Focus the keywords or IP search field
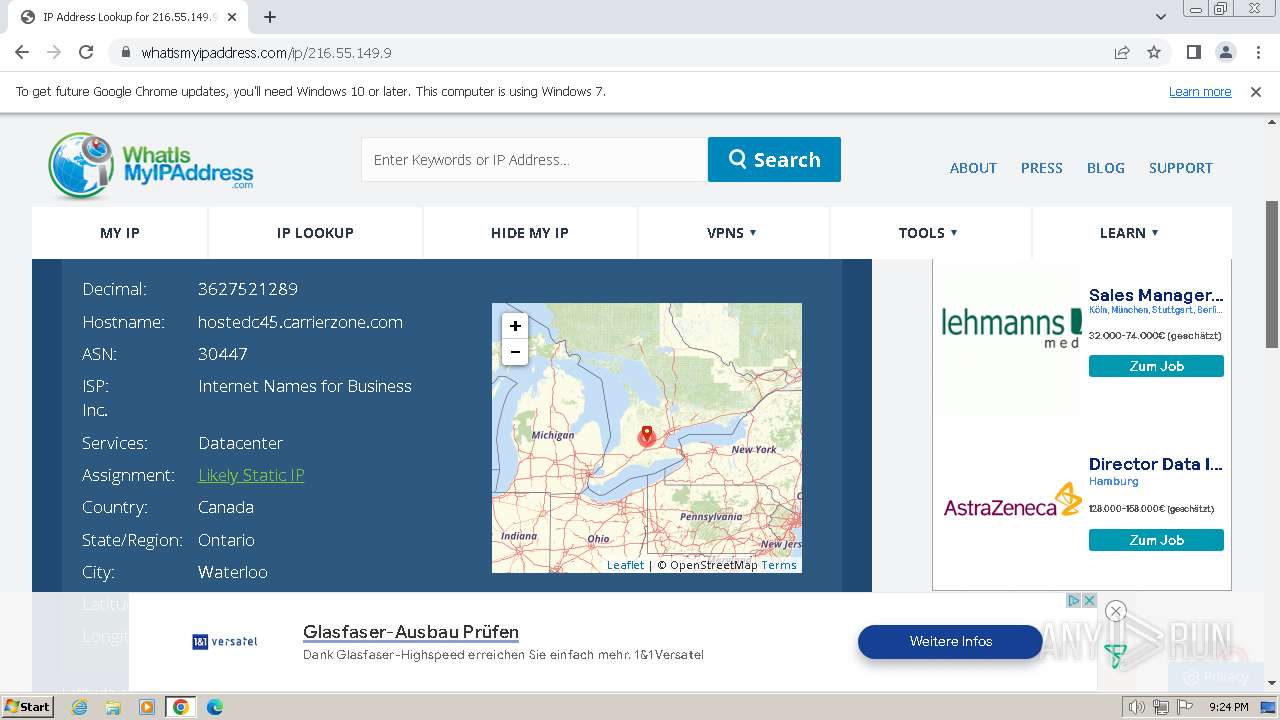 tap(534, 160)
